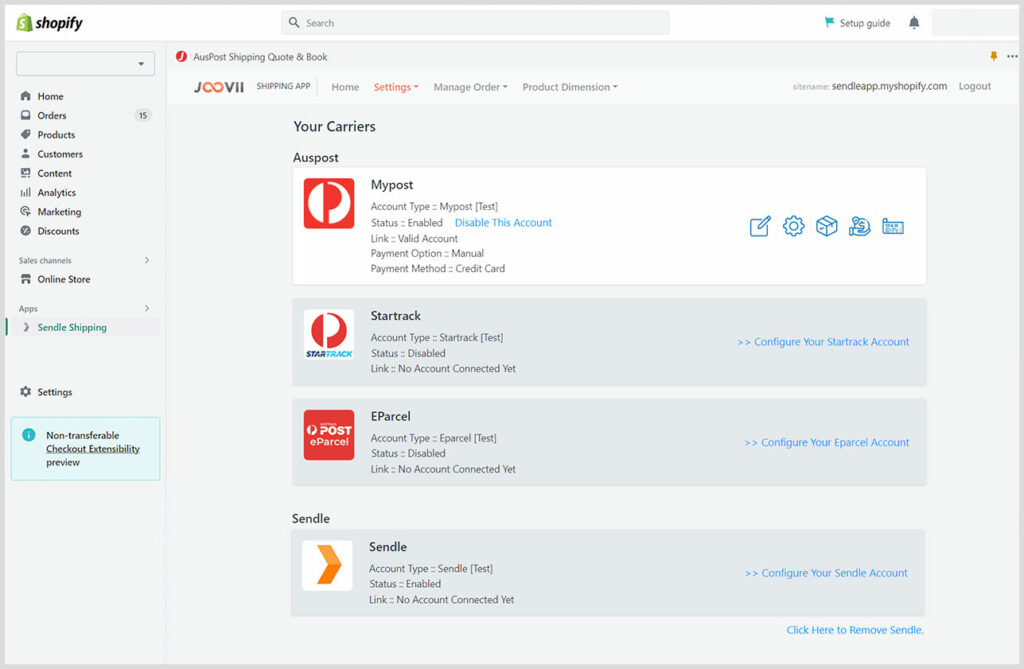Click the Mypost parcel box icon

(x=827, y=226)
